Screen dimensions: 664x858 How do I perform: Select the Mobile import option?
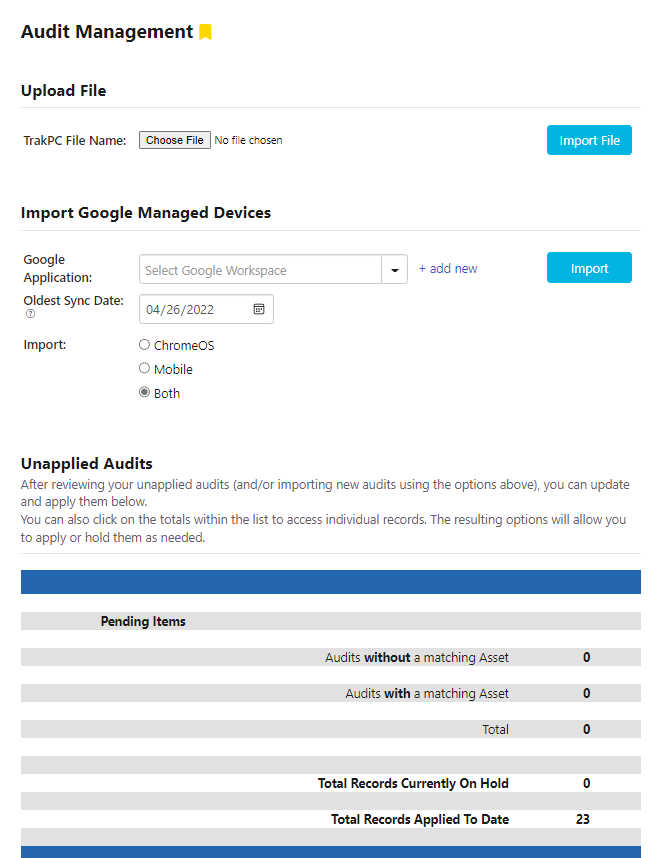pyautogui.click(x=145, y=368)
